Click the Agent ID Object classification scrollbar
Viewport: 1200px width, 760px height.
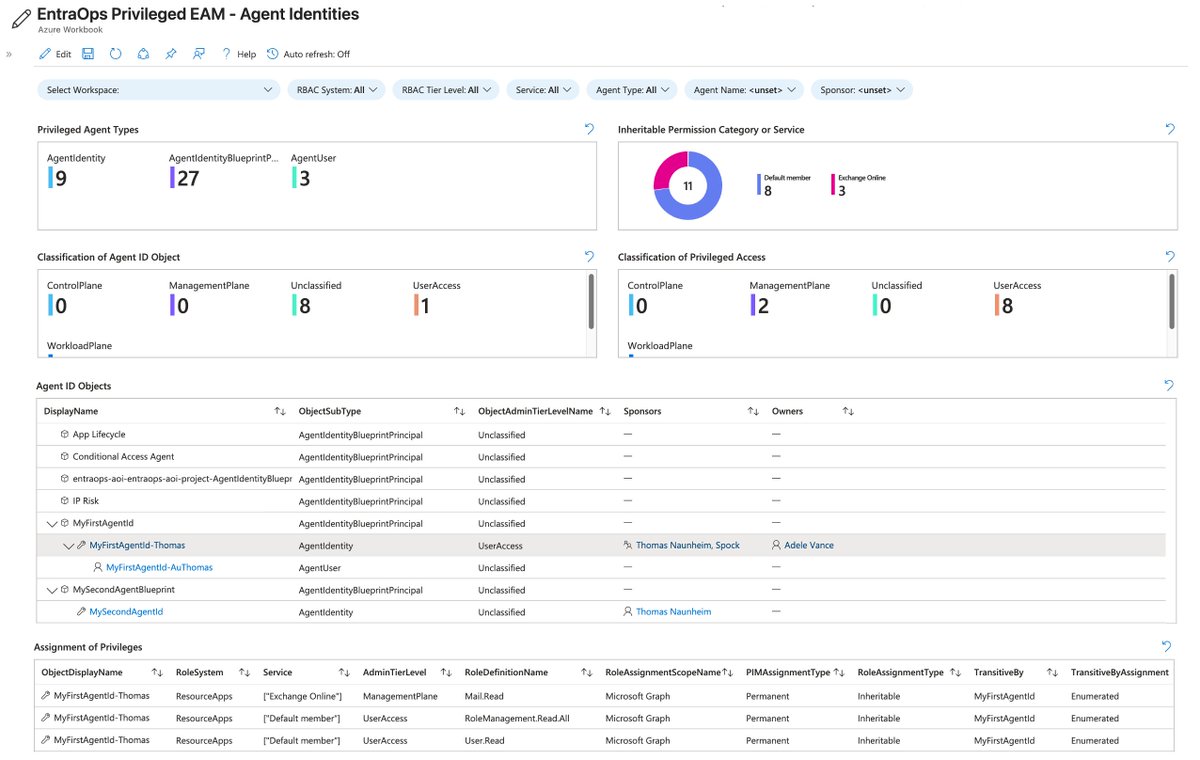591,301
